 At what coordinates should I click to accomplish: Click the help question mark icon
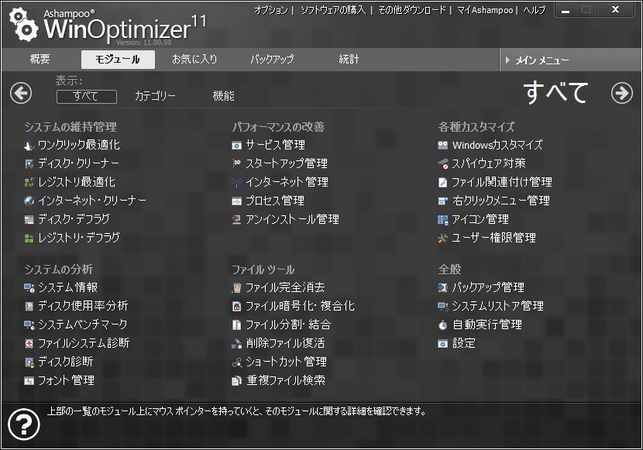point(24,424)
